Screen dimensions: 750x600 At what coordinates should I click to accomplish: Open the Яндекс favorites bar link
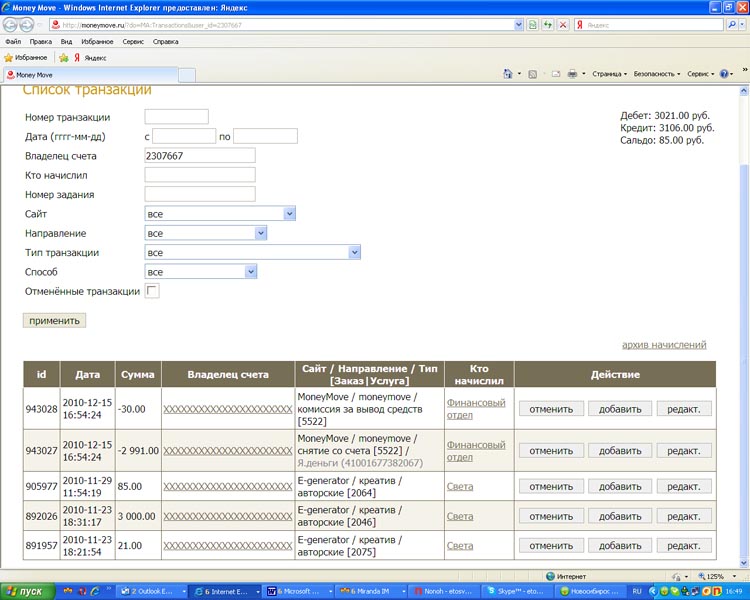click(x=90, y=58)
